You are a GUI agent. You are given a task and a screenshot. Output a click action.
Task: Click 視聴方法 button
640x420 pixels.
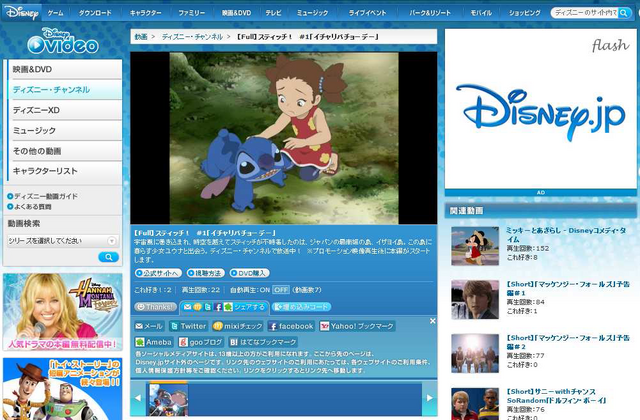(x=206, y=273)
